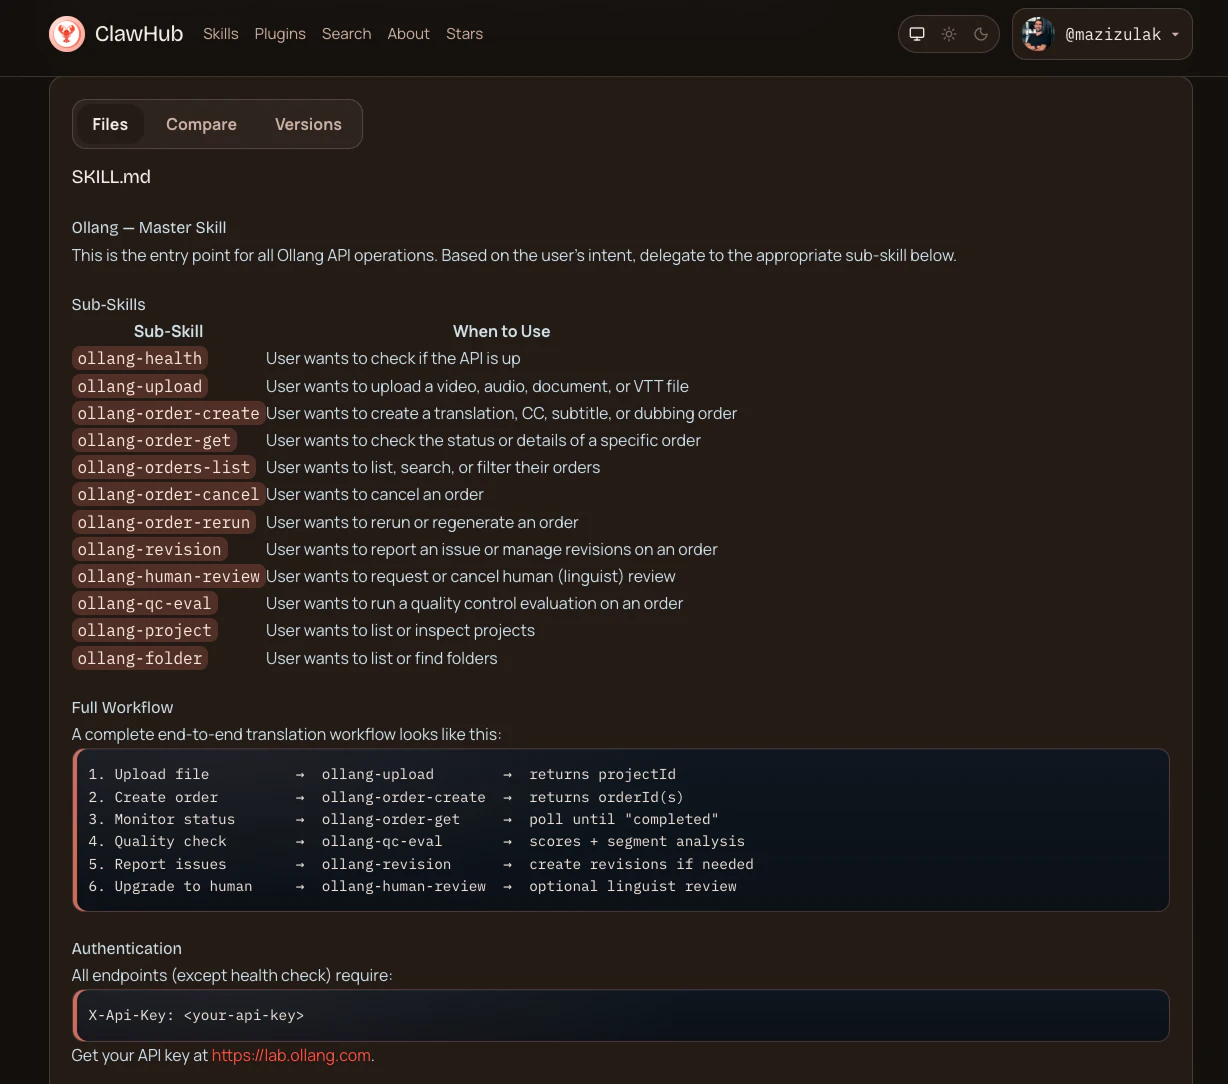Switch to the Versions tab

click(x=308, y=124)
